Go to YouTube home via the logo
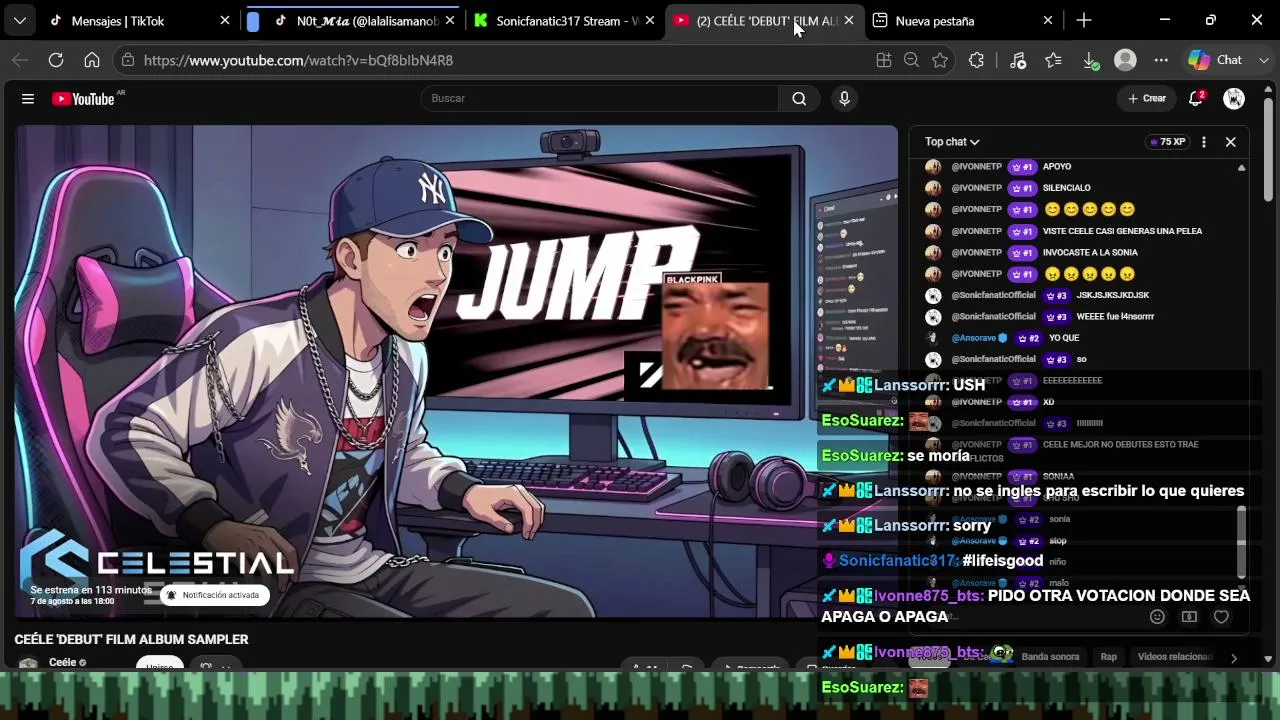This screenshot has height=720, width=1280. (x=84, y=98)
